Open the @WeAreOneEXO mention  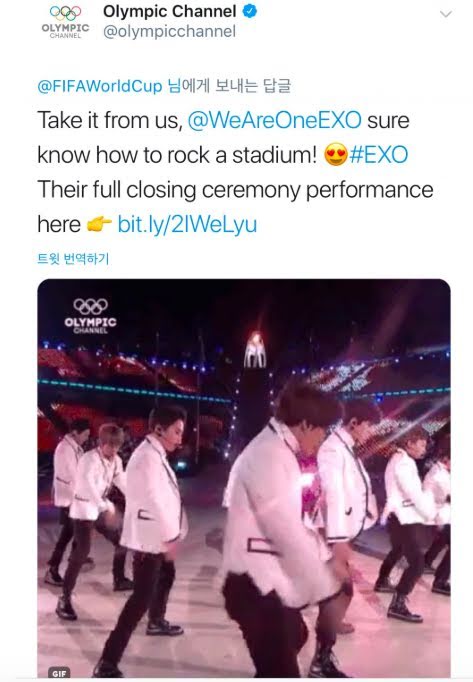point(274,120)
